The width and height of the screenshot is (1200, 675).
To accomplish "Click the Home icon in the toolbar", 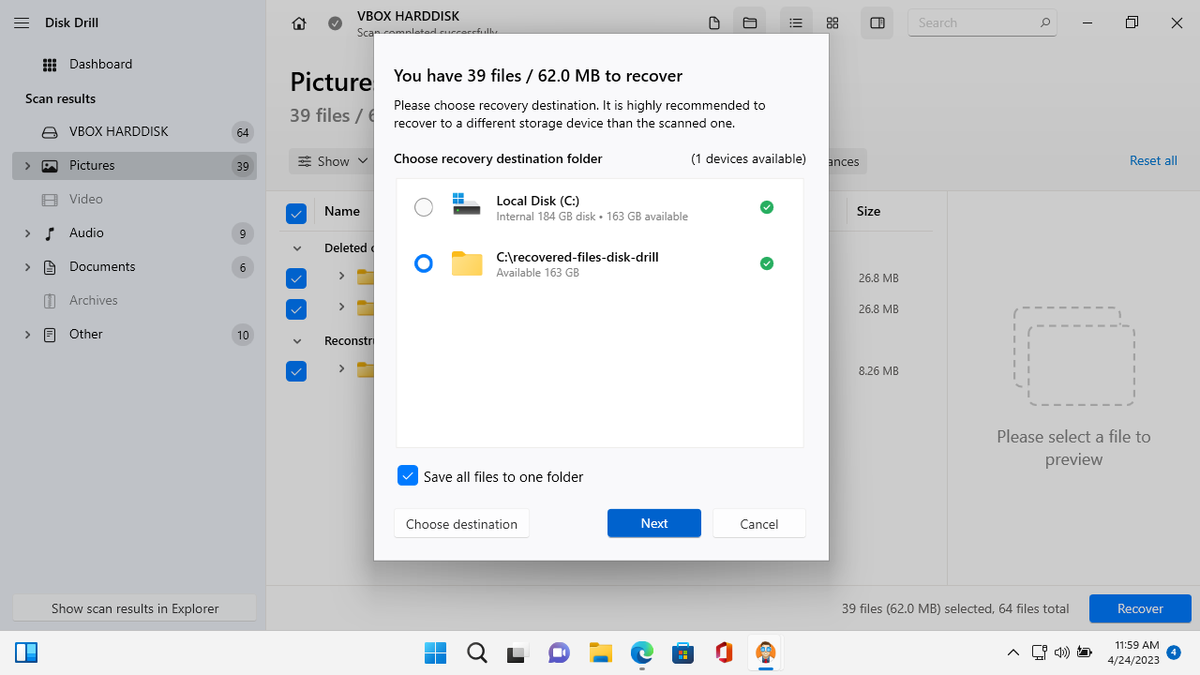I will (299, 23).
